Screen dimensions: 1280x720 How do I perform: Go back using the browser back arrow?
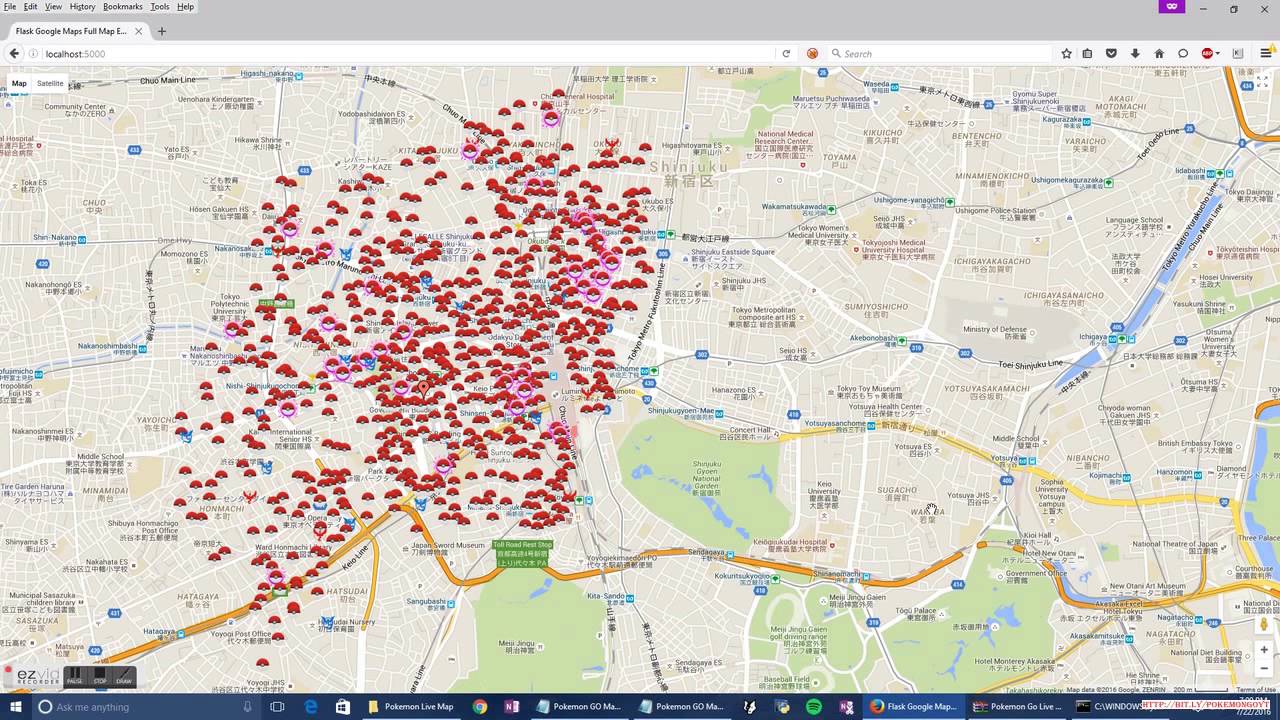[x=14, y=53]
